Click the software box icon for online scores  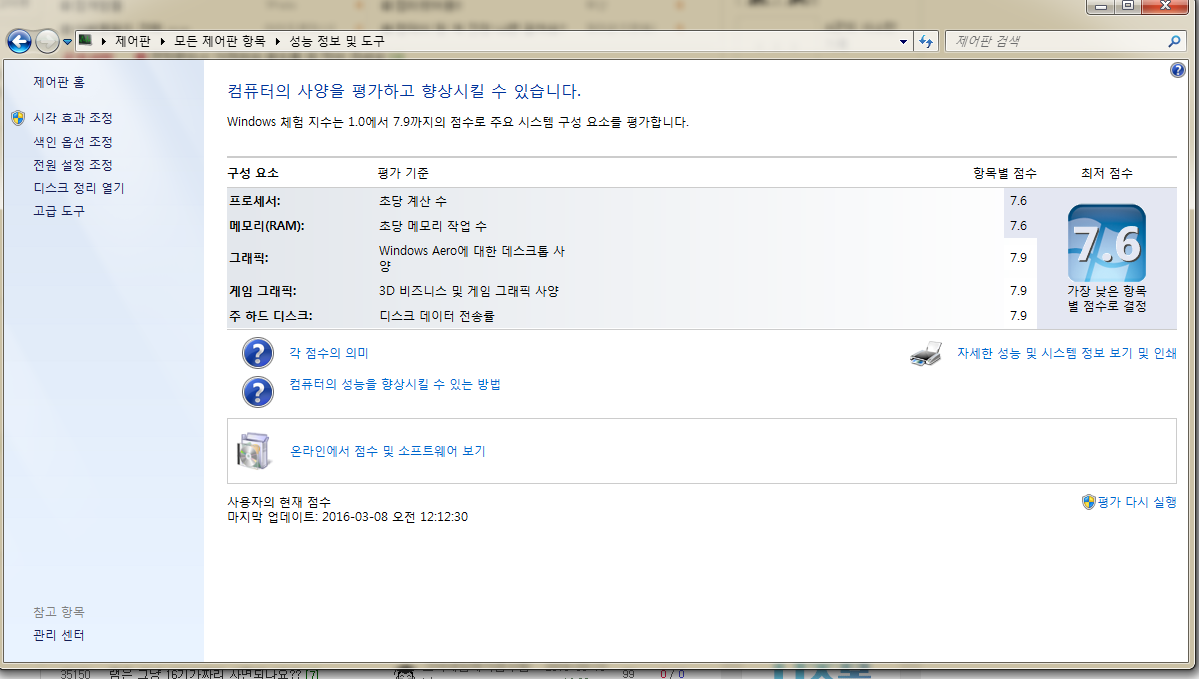tap(253, 451)
